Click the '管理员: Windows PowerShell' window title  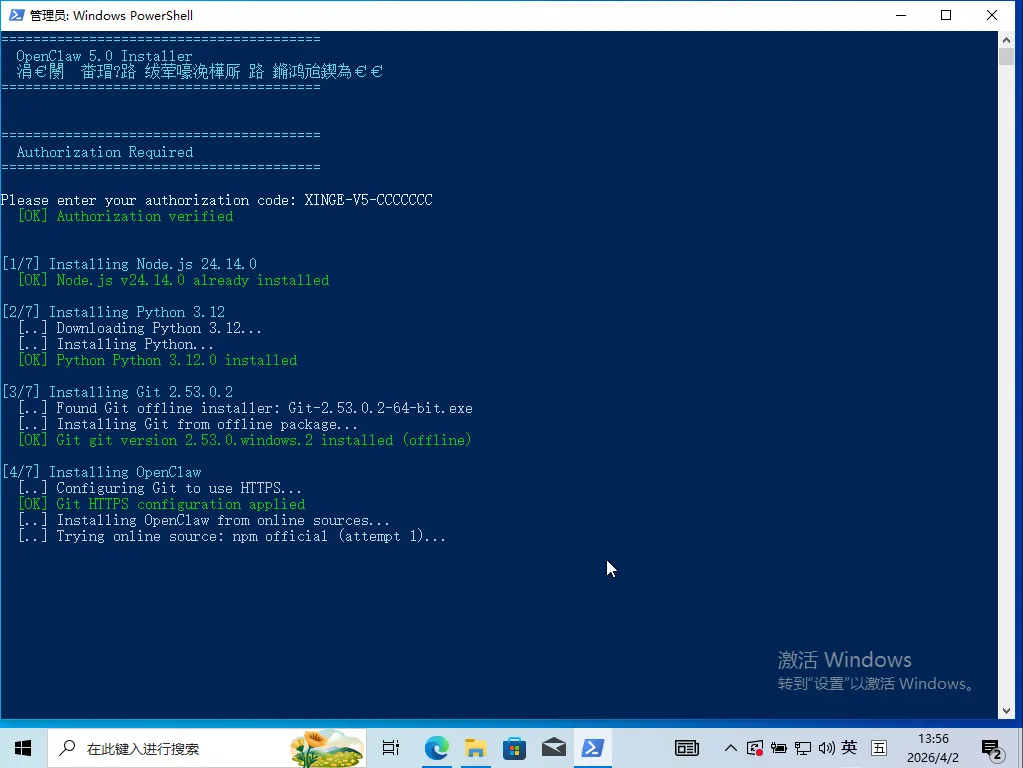[112, 15]
